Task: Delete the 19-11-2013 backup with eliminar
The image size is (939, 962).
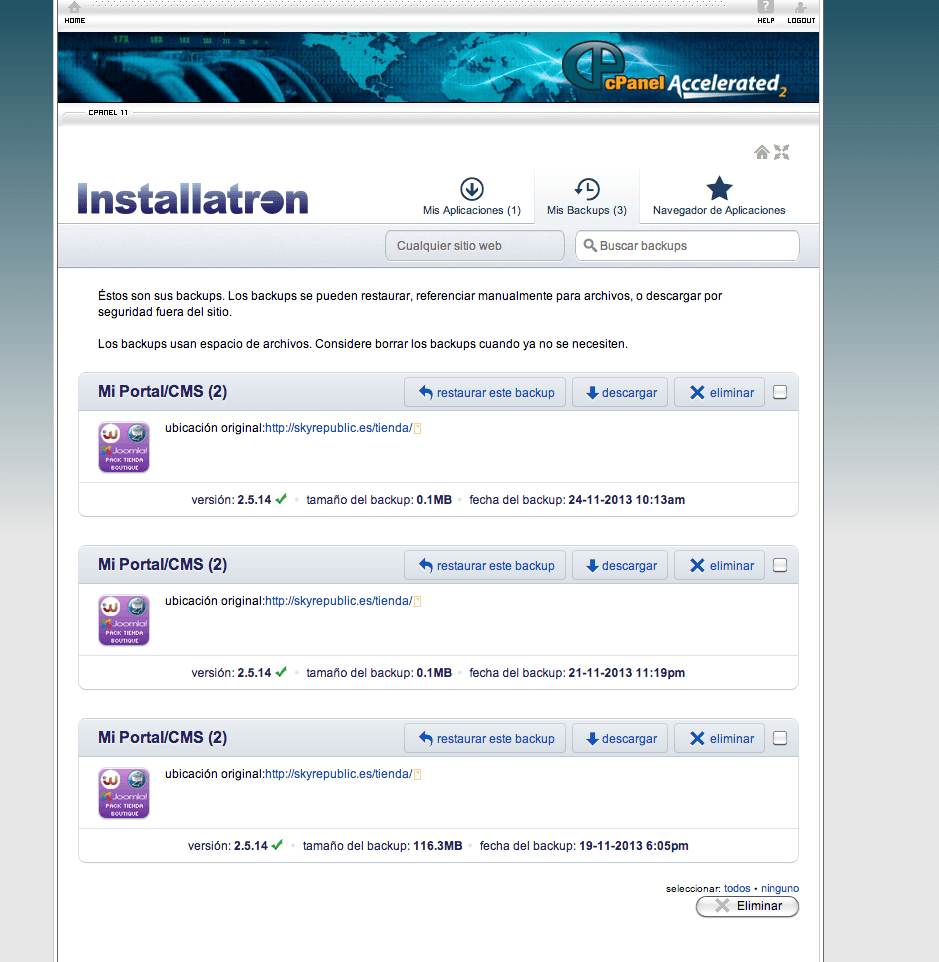Action: [719, 739]
